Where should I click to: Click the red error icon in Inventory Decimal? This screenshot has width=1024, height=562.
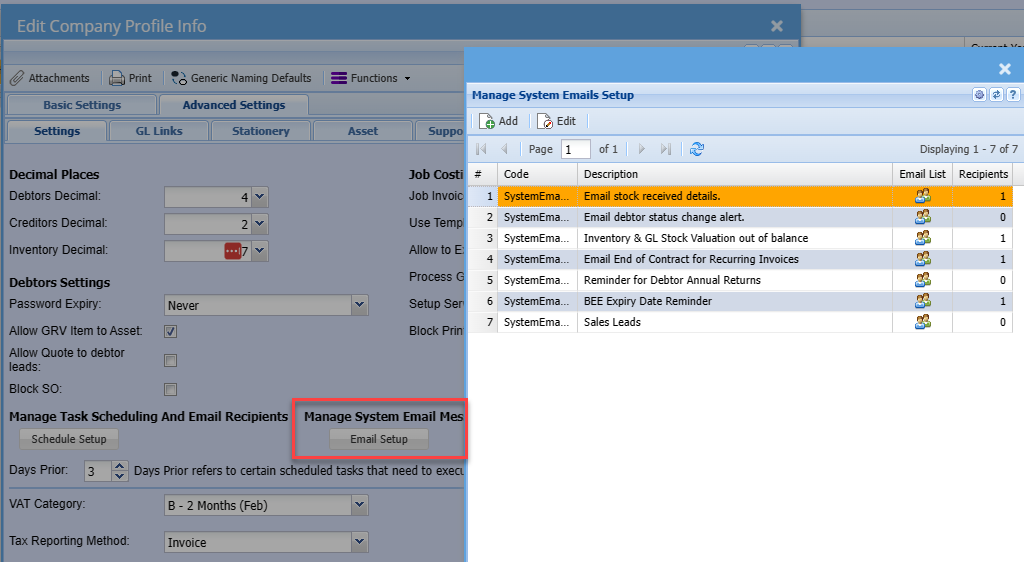point(232,251)
